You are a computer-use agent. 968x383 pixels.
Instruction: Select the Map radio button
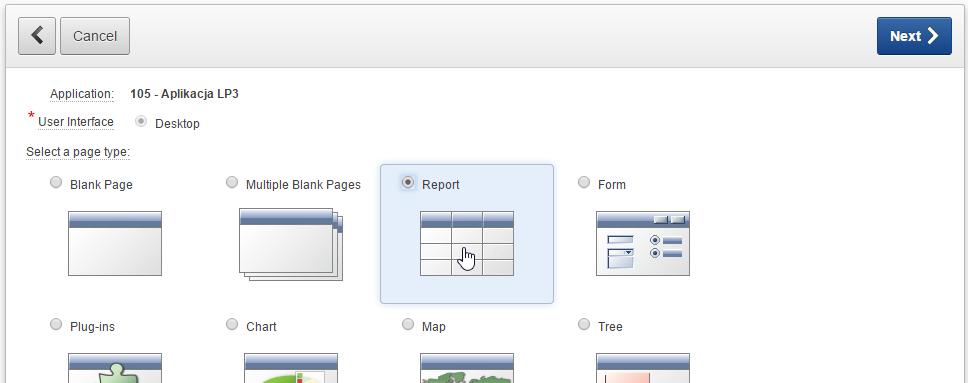(408, 324)
